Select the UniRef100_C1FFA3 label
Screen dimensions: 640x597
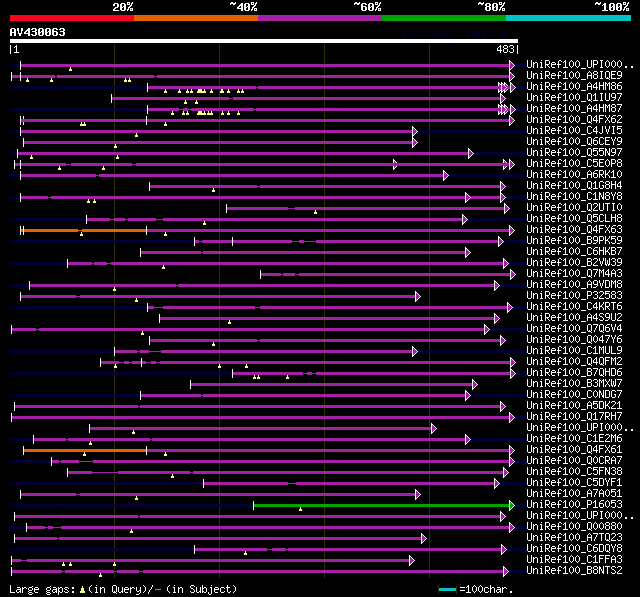pyautogui.click(x=574, y=560)
